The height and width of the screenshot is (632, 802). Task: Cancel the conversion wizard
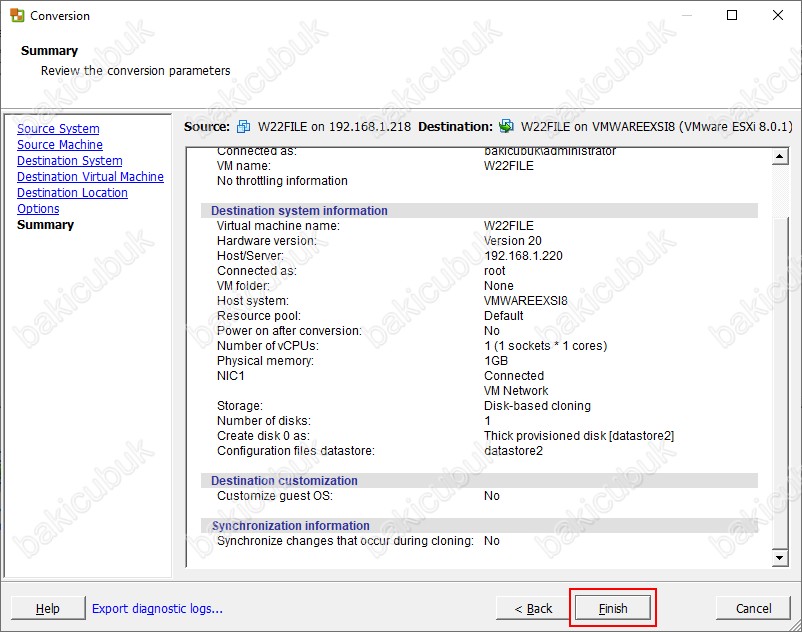[753, 608]
